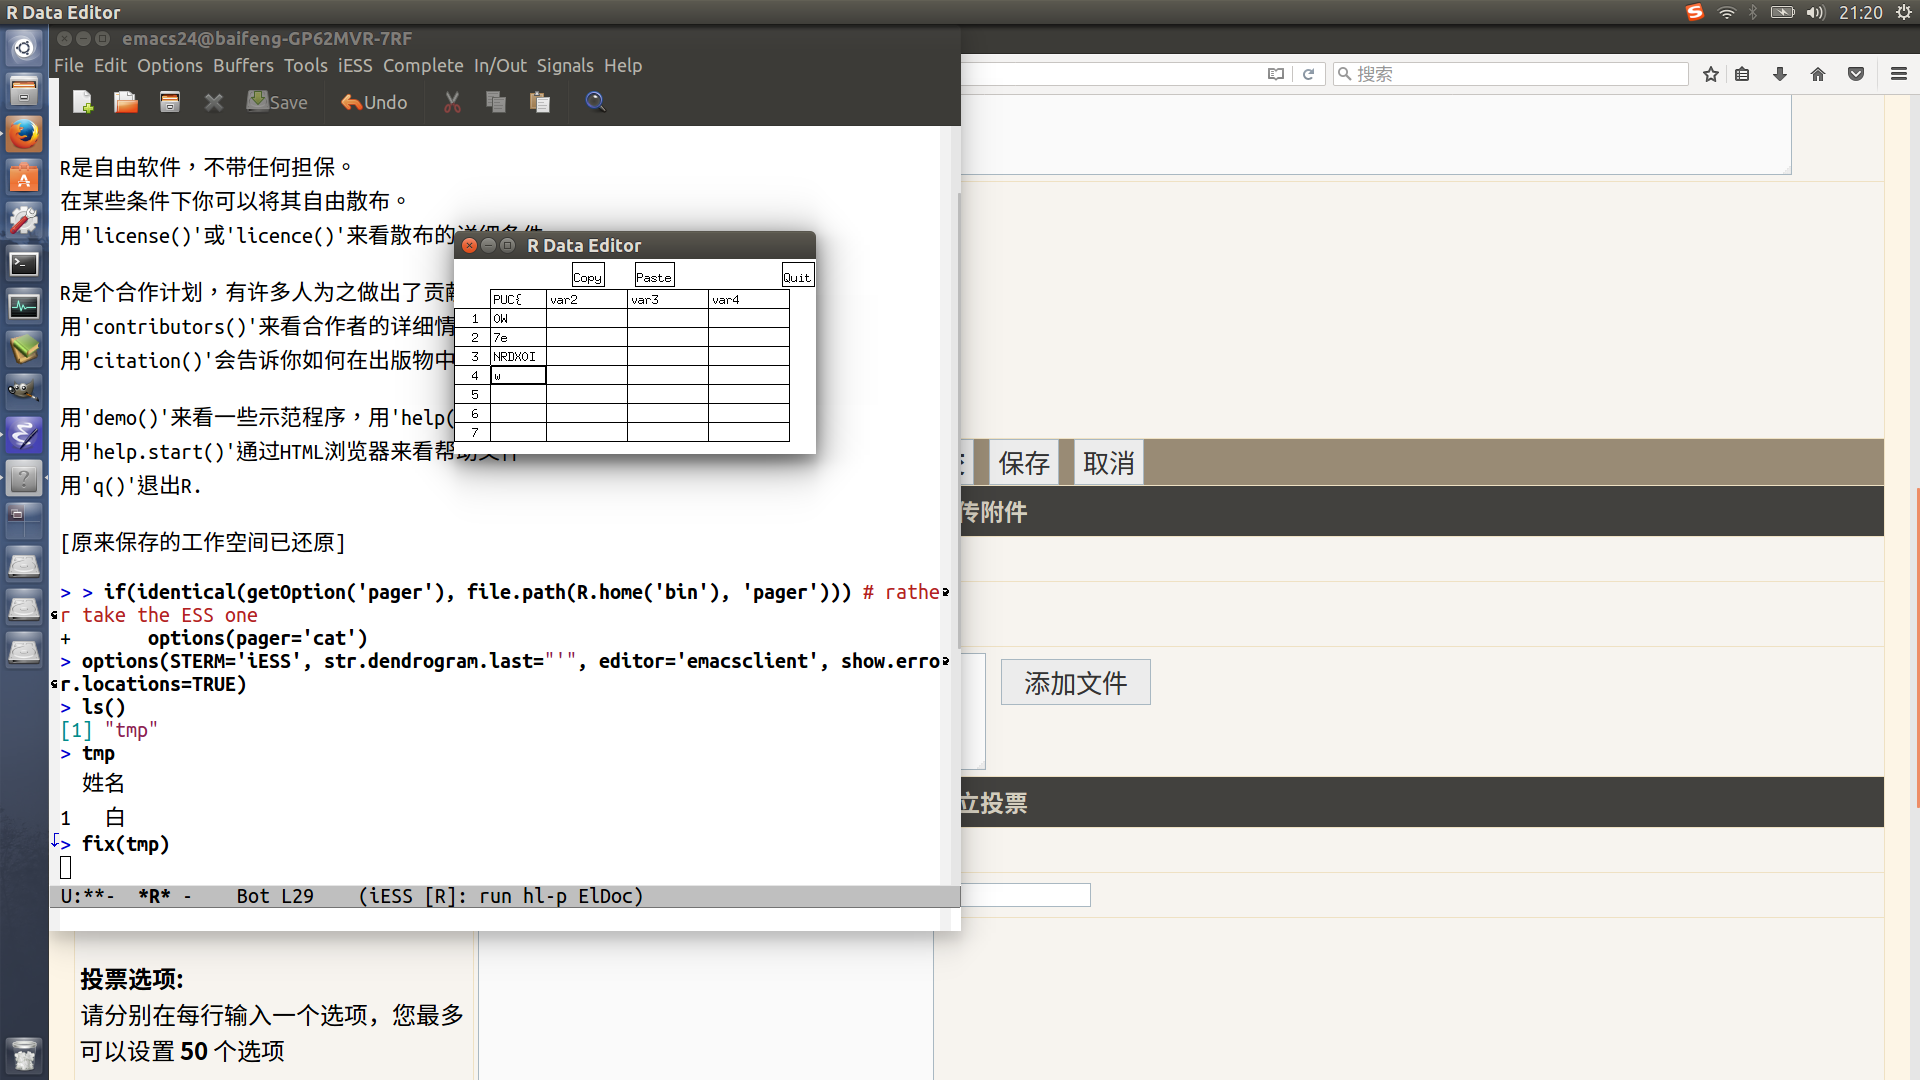
Task: Open the Buffers menu
Action: point(243,66)
